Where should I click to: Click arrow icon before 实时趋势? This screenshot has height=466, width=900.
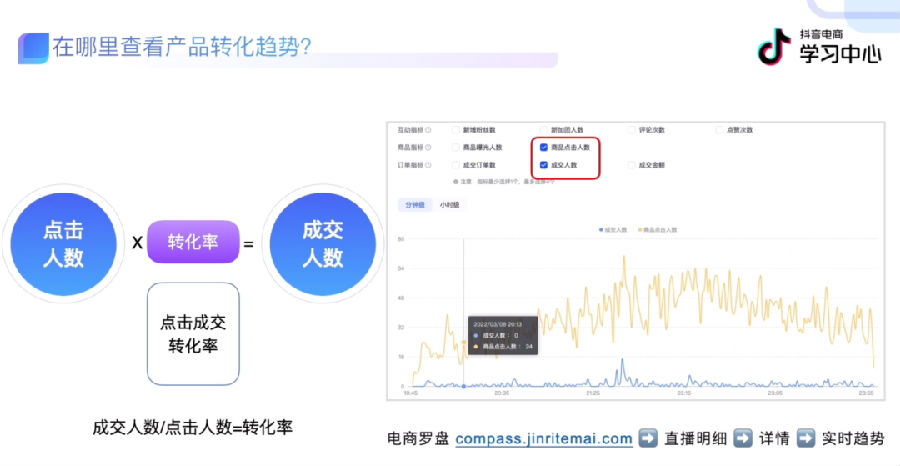[804, 439]
